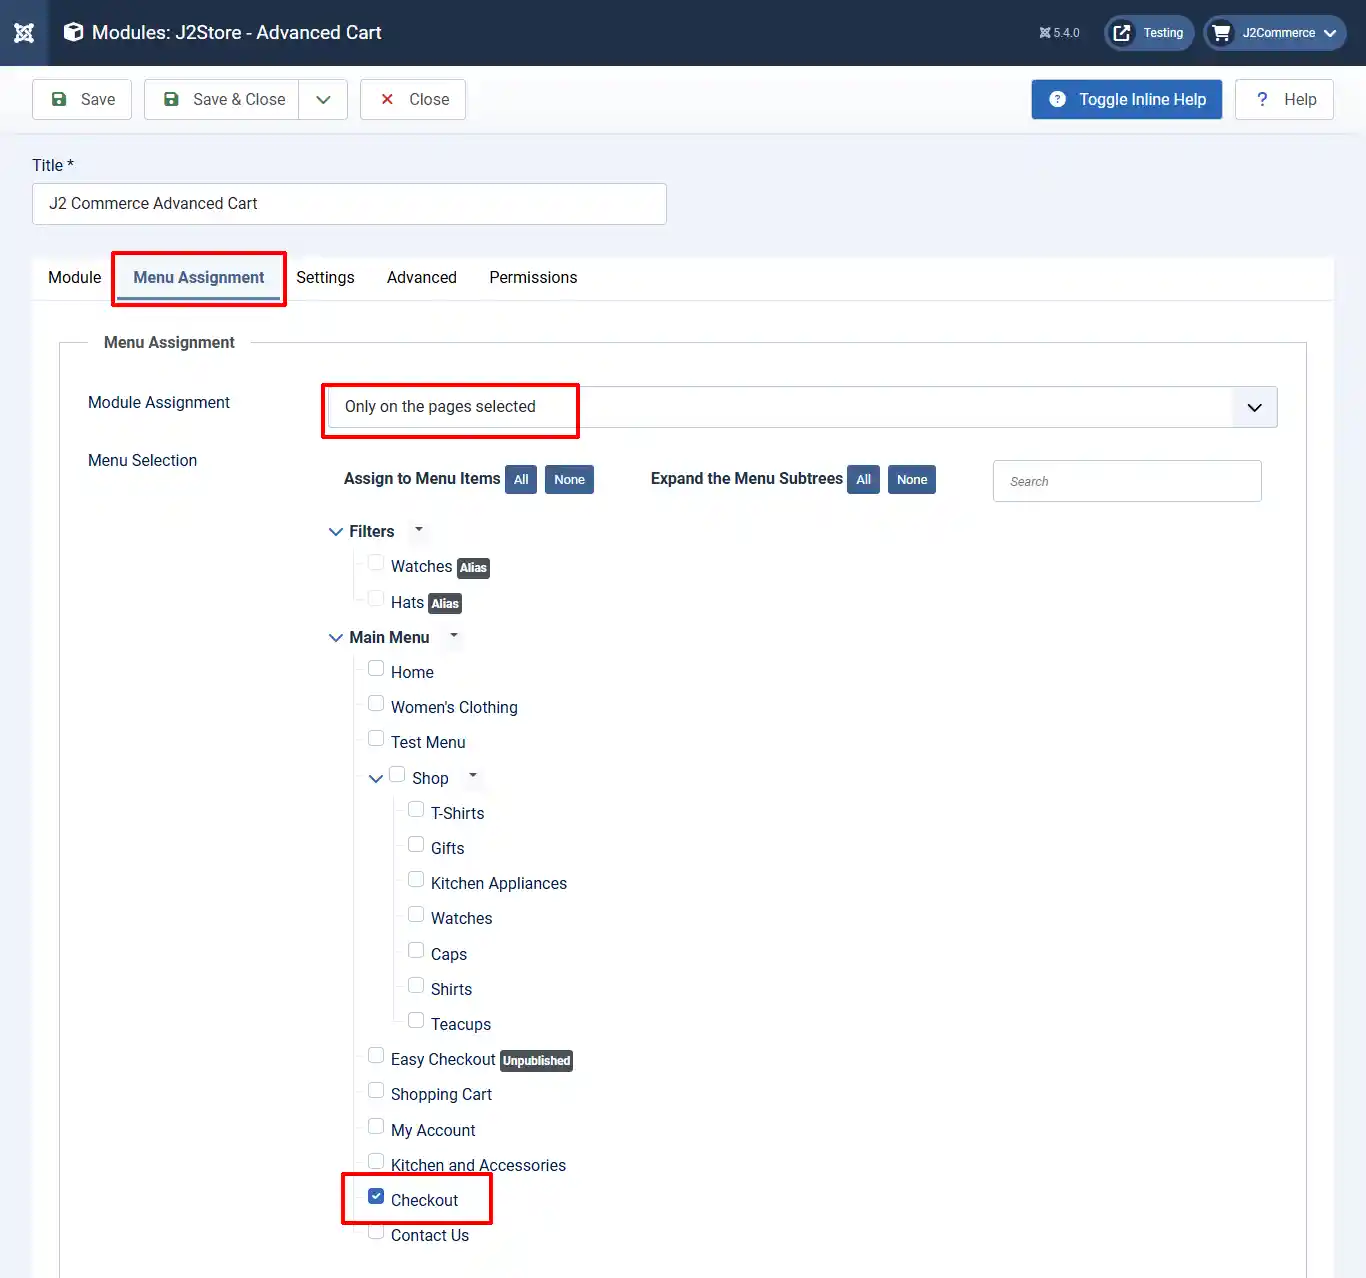The height and width of the screenshot is (1278, 1366).
Task: Check the Contact Us checkbox
Action: tap(376, 1231)
